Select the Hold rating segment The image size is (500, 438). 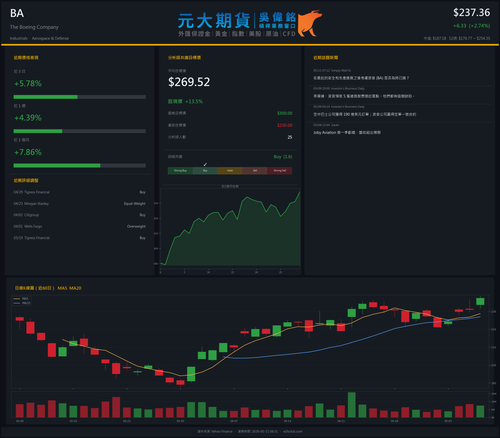(230, 171)
